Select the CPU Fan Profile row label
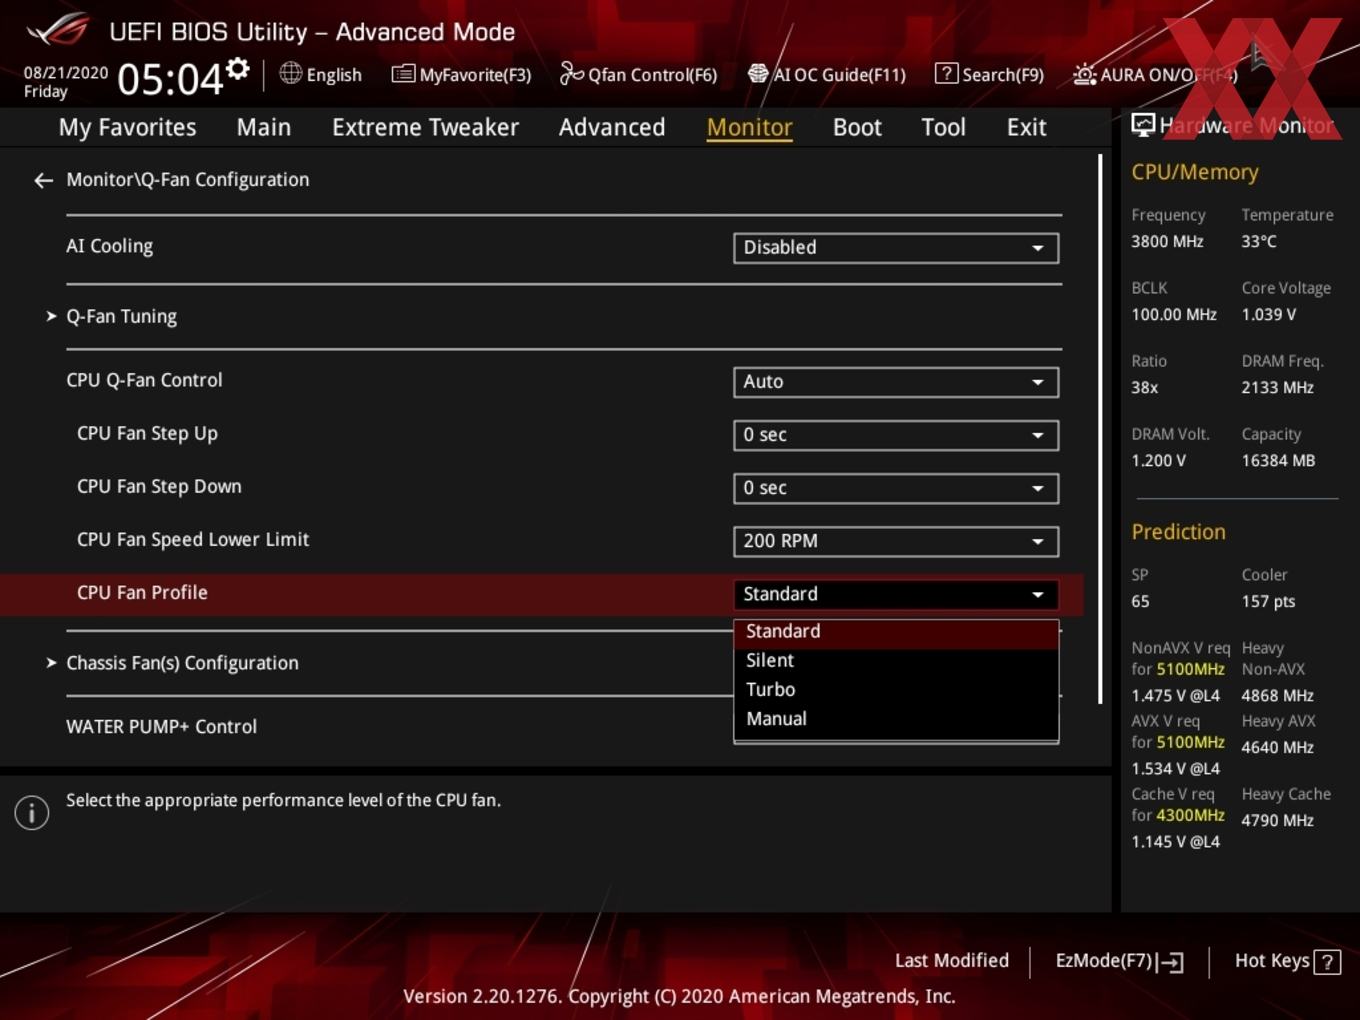This screenshot has height=1020, width=1360. pyautogui.click(x=142, y=593)
